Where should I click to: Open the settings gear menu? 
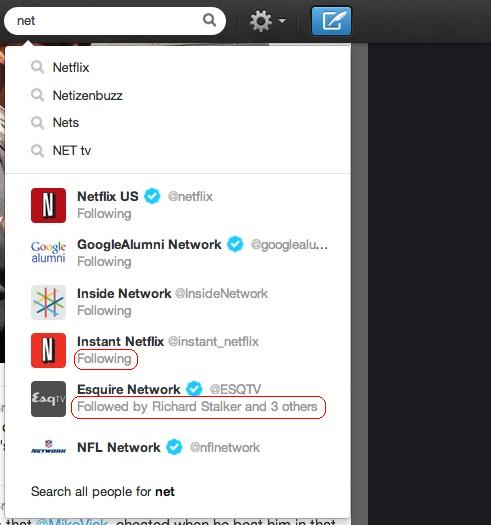click(x=267, y=21)
